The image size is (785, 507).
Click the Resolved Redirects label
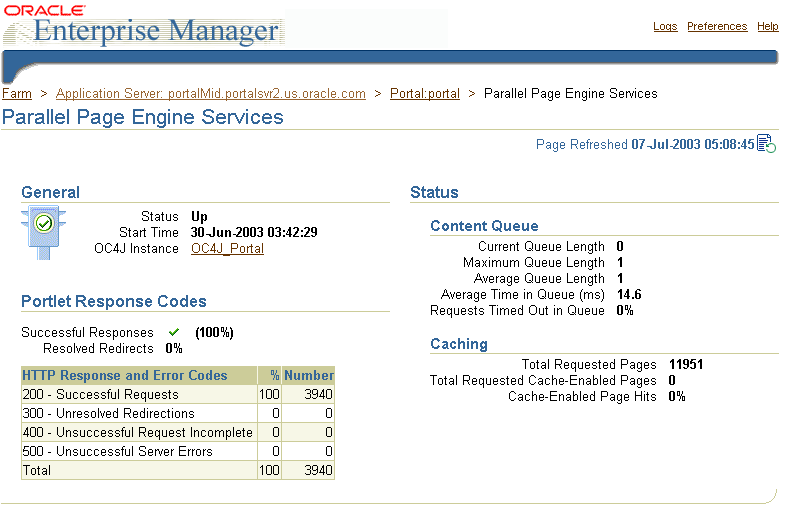click(98, 348)
